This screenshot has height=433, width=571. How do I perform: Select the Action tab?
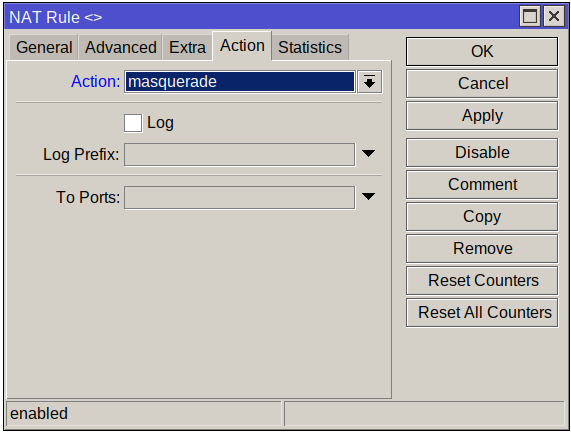tap(242, 46)
